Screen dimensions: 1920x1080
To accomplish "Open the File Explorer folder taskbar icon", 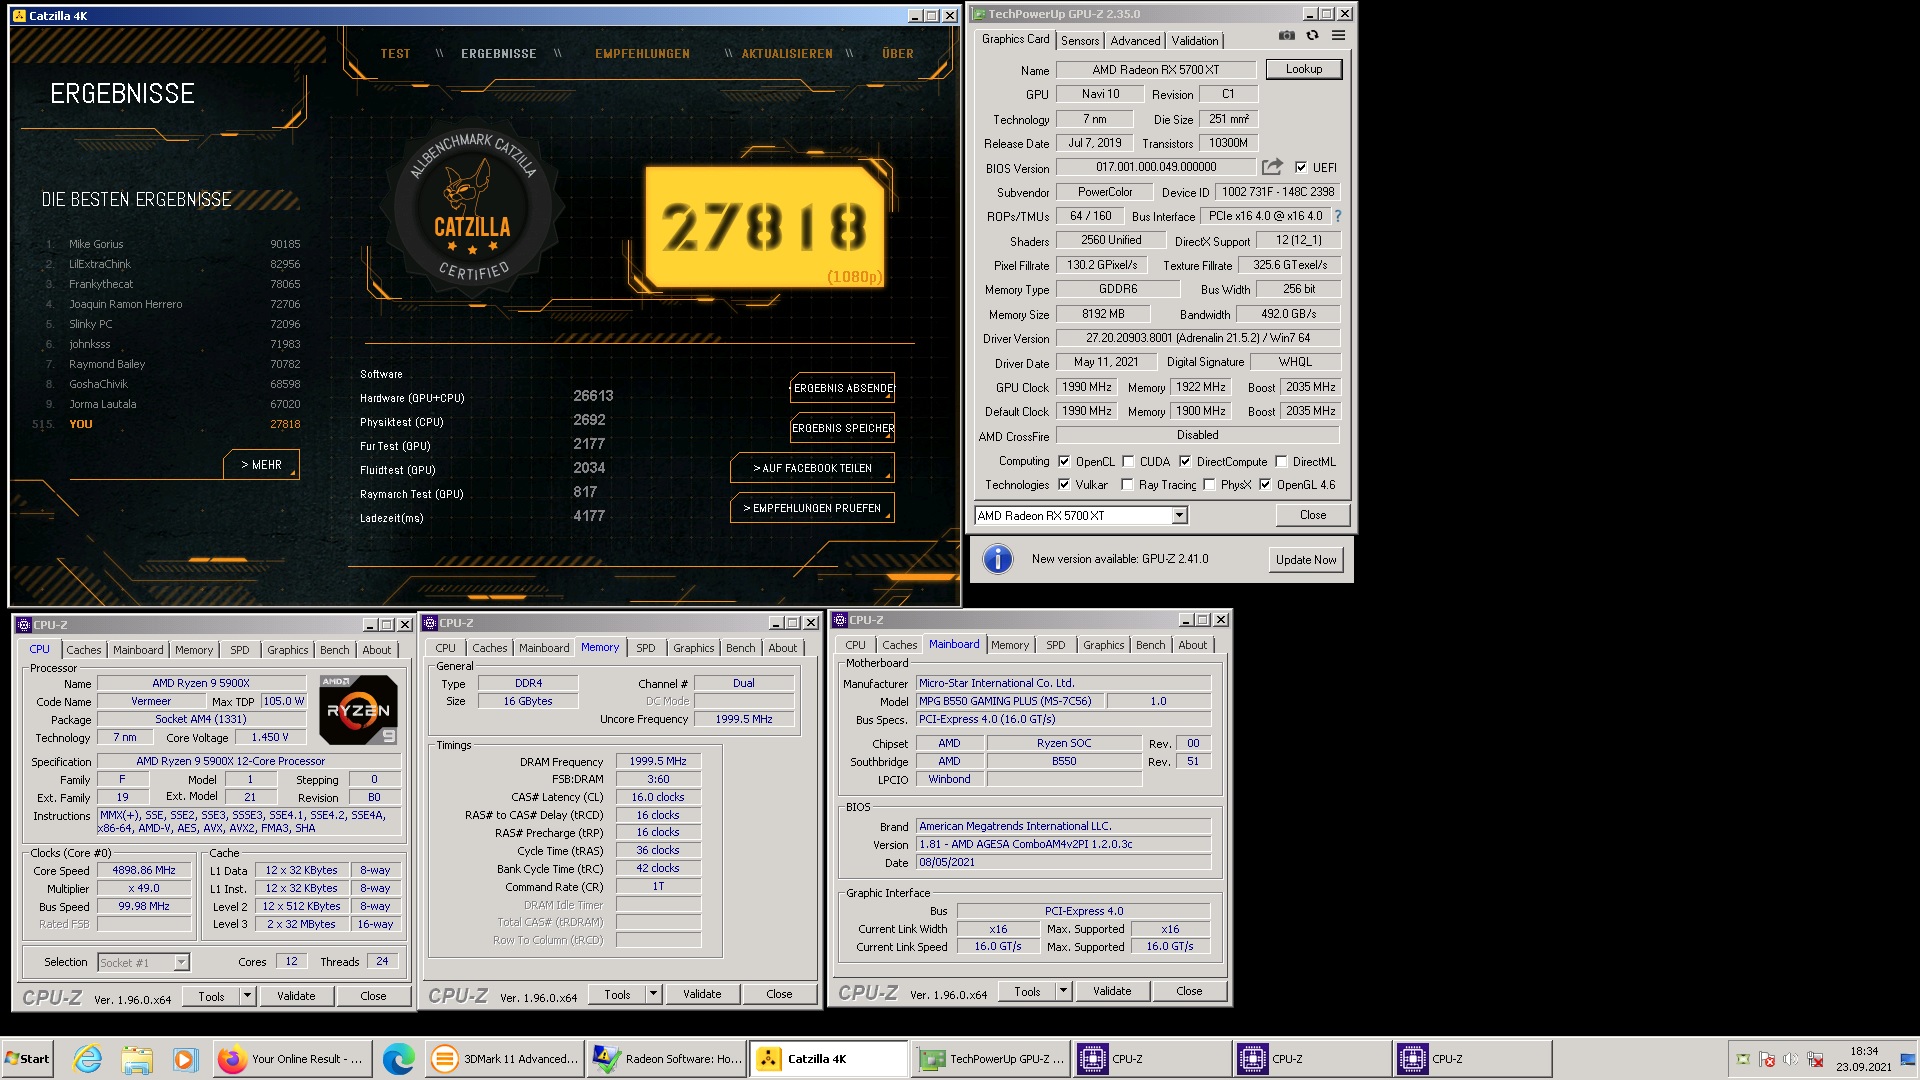I will pyautogui.click(x=137, y=1059).
